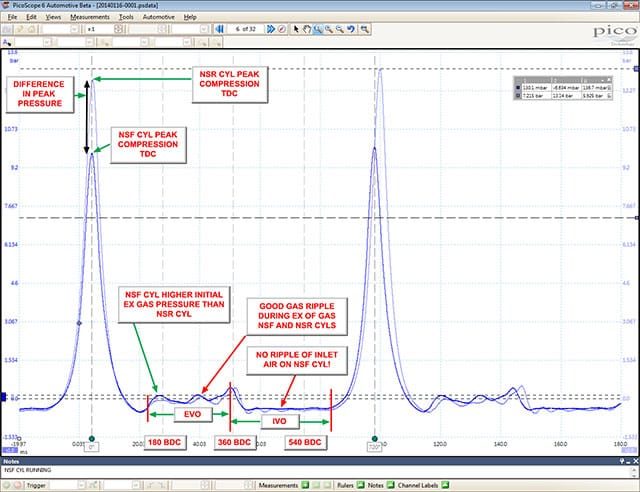Click the 'NSF CYL RUNNING' notes text field
Screen dimensions: 640x492
tap(314, 470)
